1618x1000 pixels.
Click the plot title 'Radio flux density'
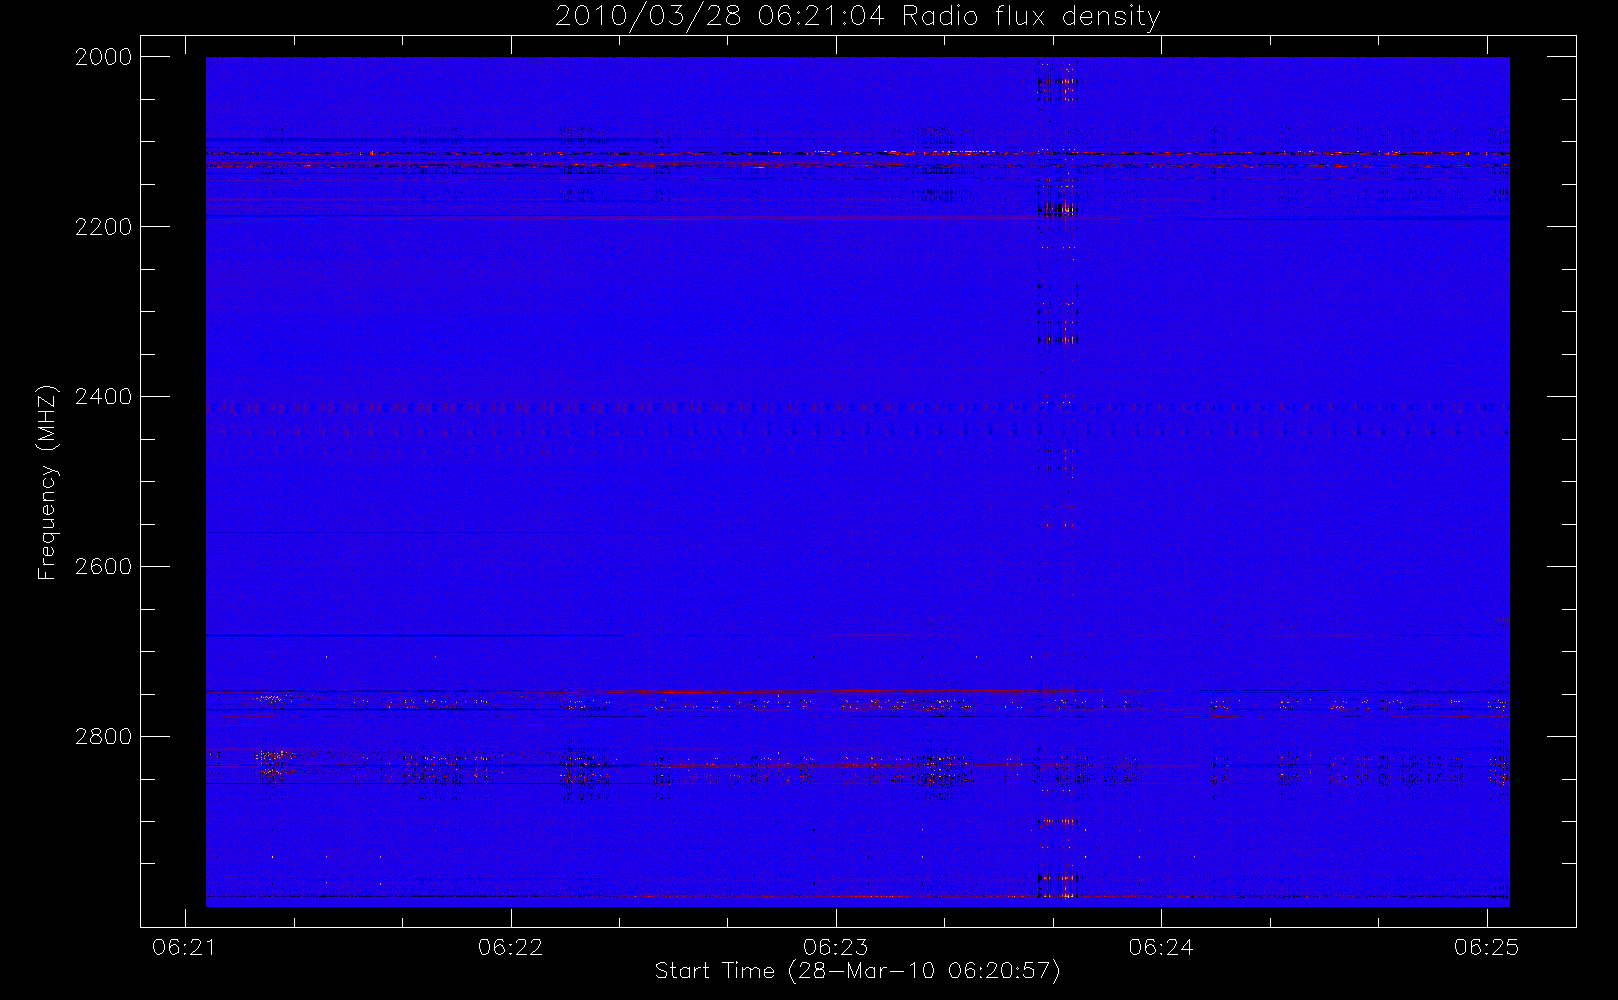pos(1031,17)
